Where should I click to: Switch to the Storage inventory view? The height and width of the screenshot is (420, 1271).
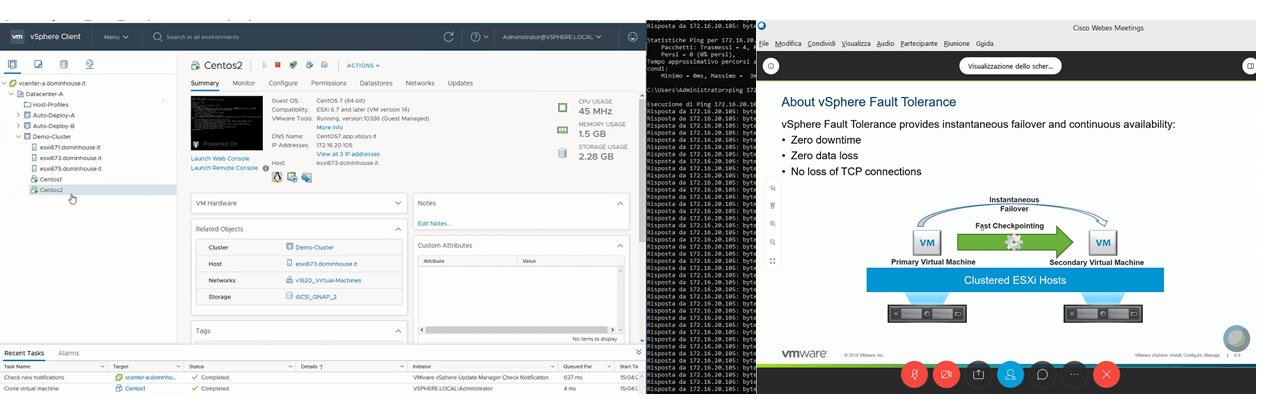(64, 65)
